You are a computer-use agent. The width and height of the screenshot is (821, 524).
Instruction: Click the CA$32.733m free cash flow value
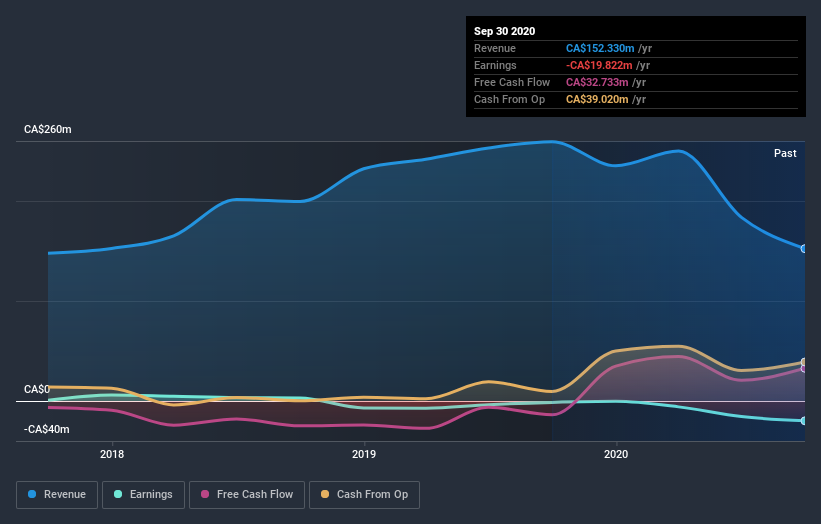tap(597, 82)
